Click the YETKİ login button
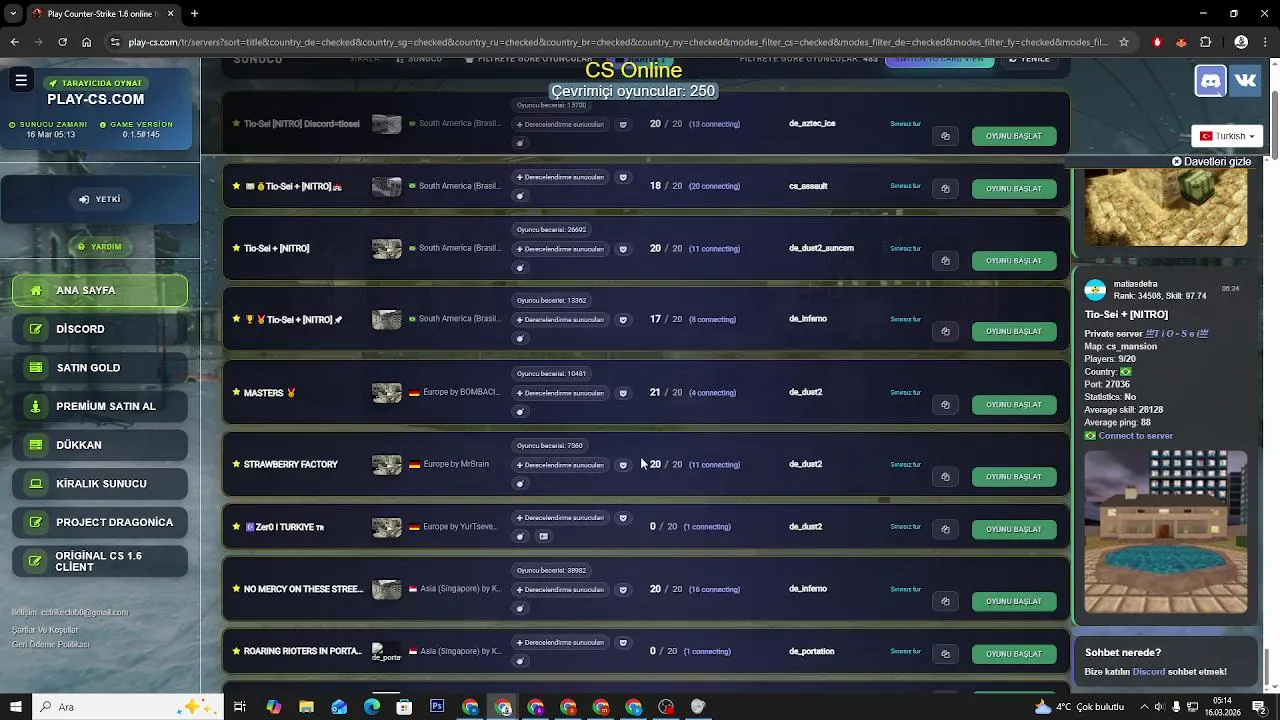This screenshot has height=720, width=1280. [x=100, y=199]
